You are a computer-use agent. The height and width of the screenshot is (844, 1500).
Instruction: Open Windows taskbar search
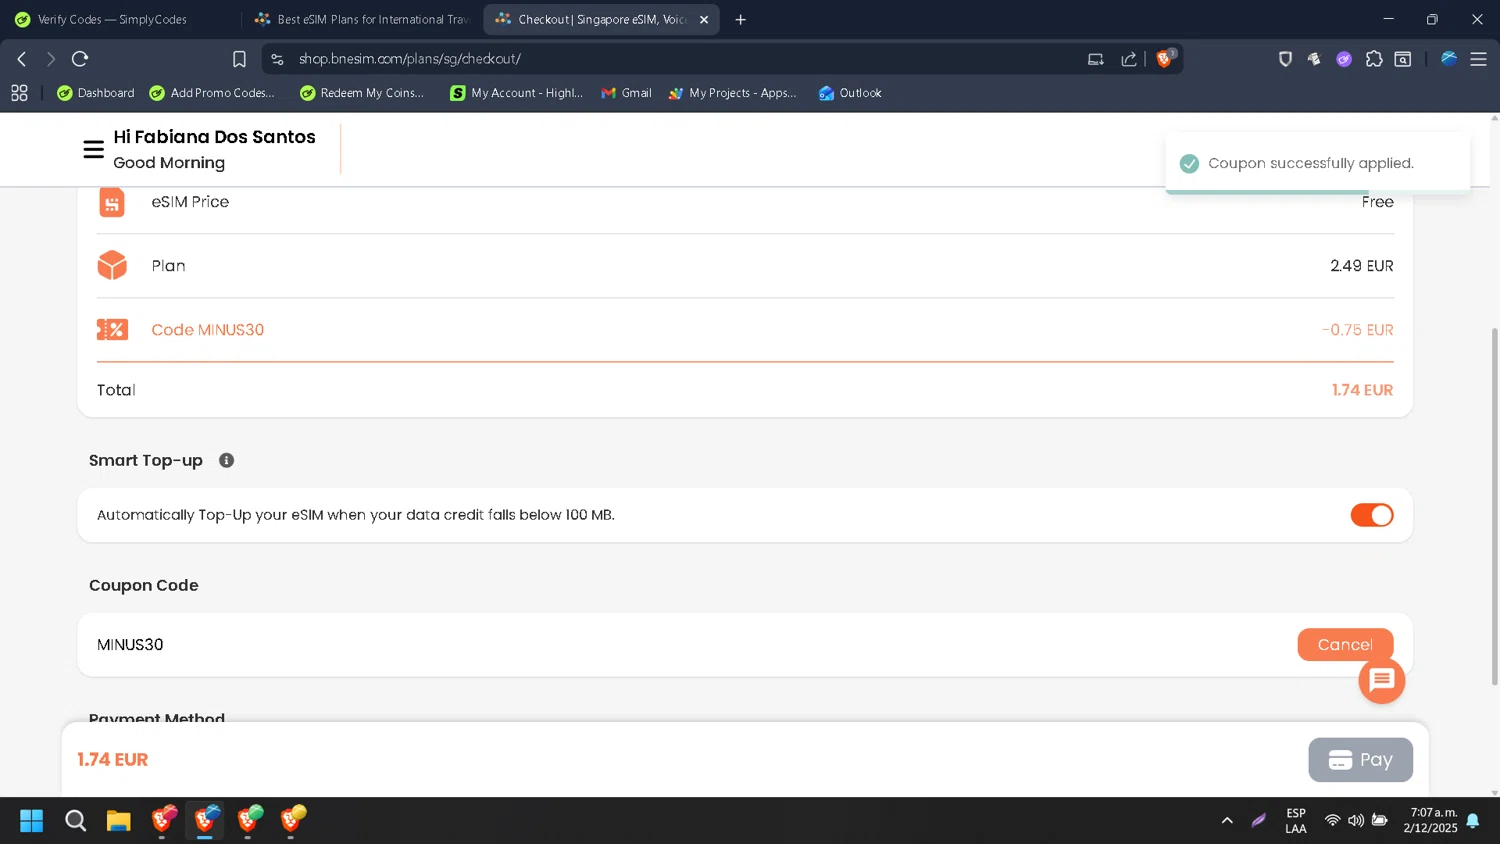tap(75, 821)
